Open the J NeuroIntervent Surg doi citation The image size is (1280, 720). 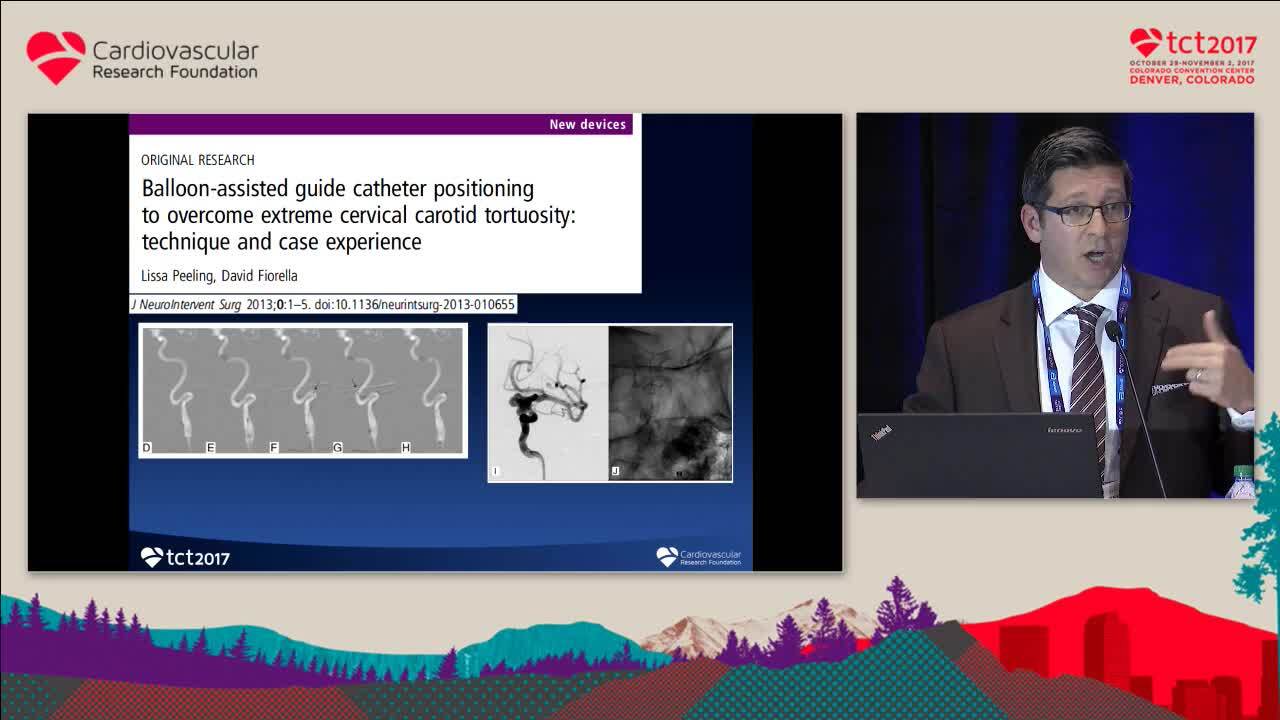(x=323, y=304)
